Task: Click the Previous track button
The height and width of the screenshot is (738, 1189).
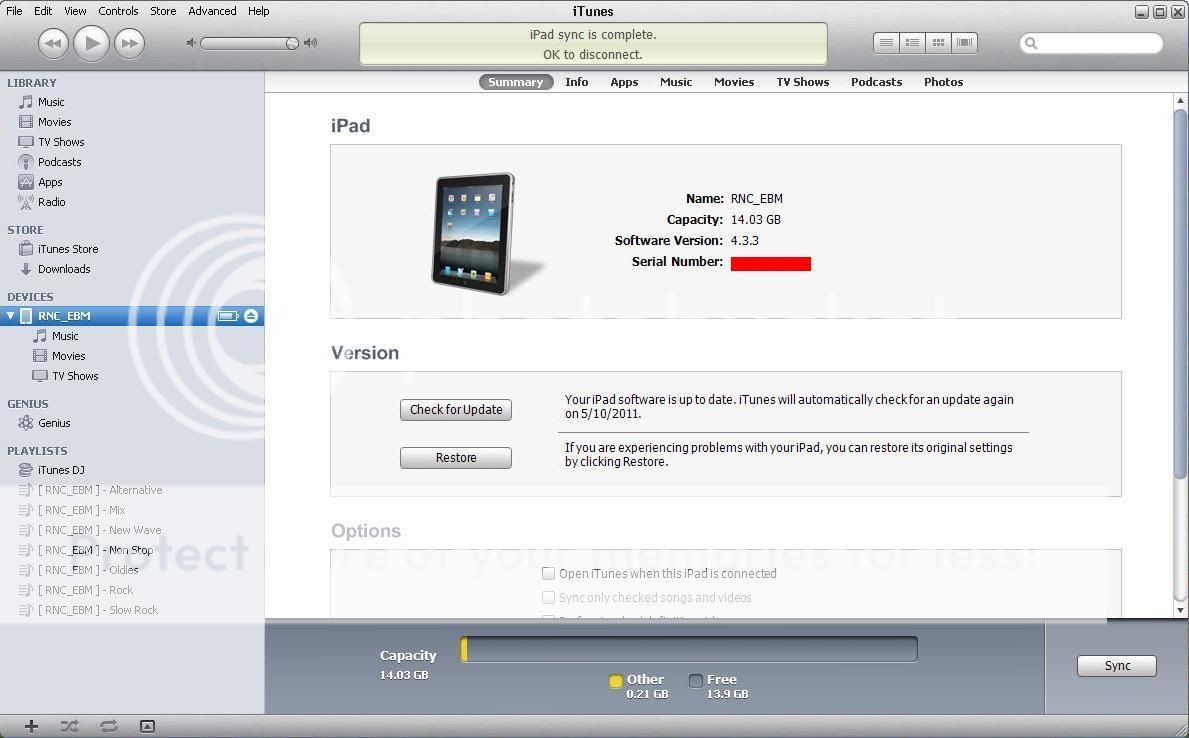Action: (x=53, y=43)
